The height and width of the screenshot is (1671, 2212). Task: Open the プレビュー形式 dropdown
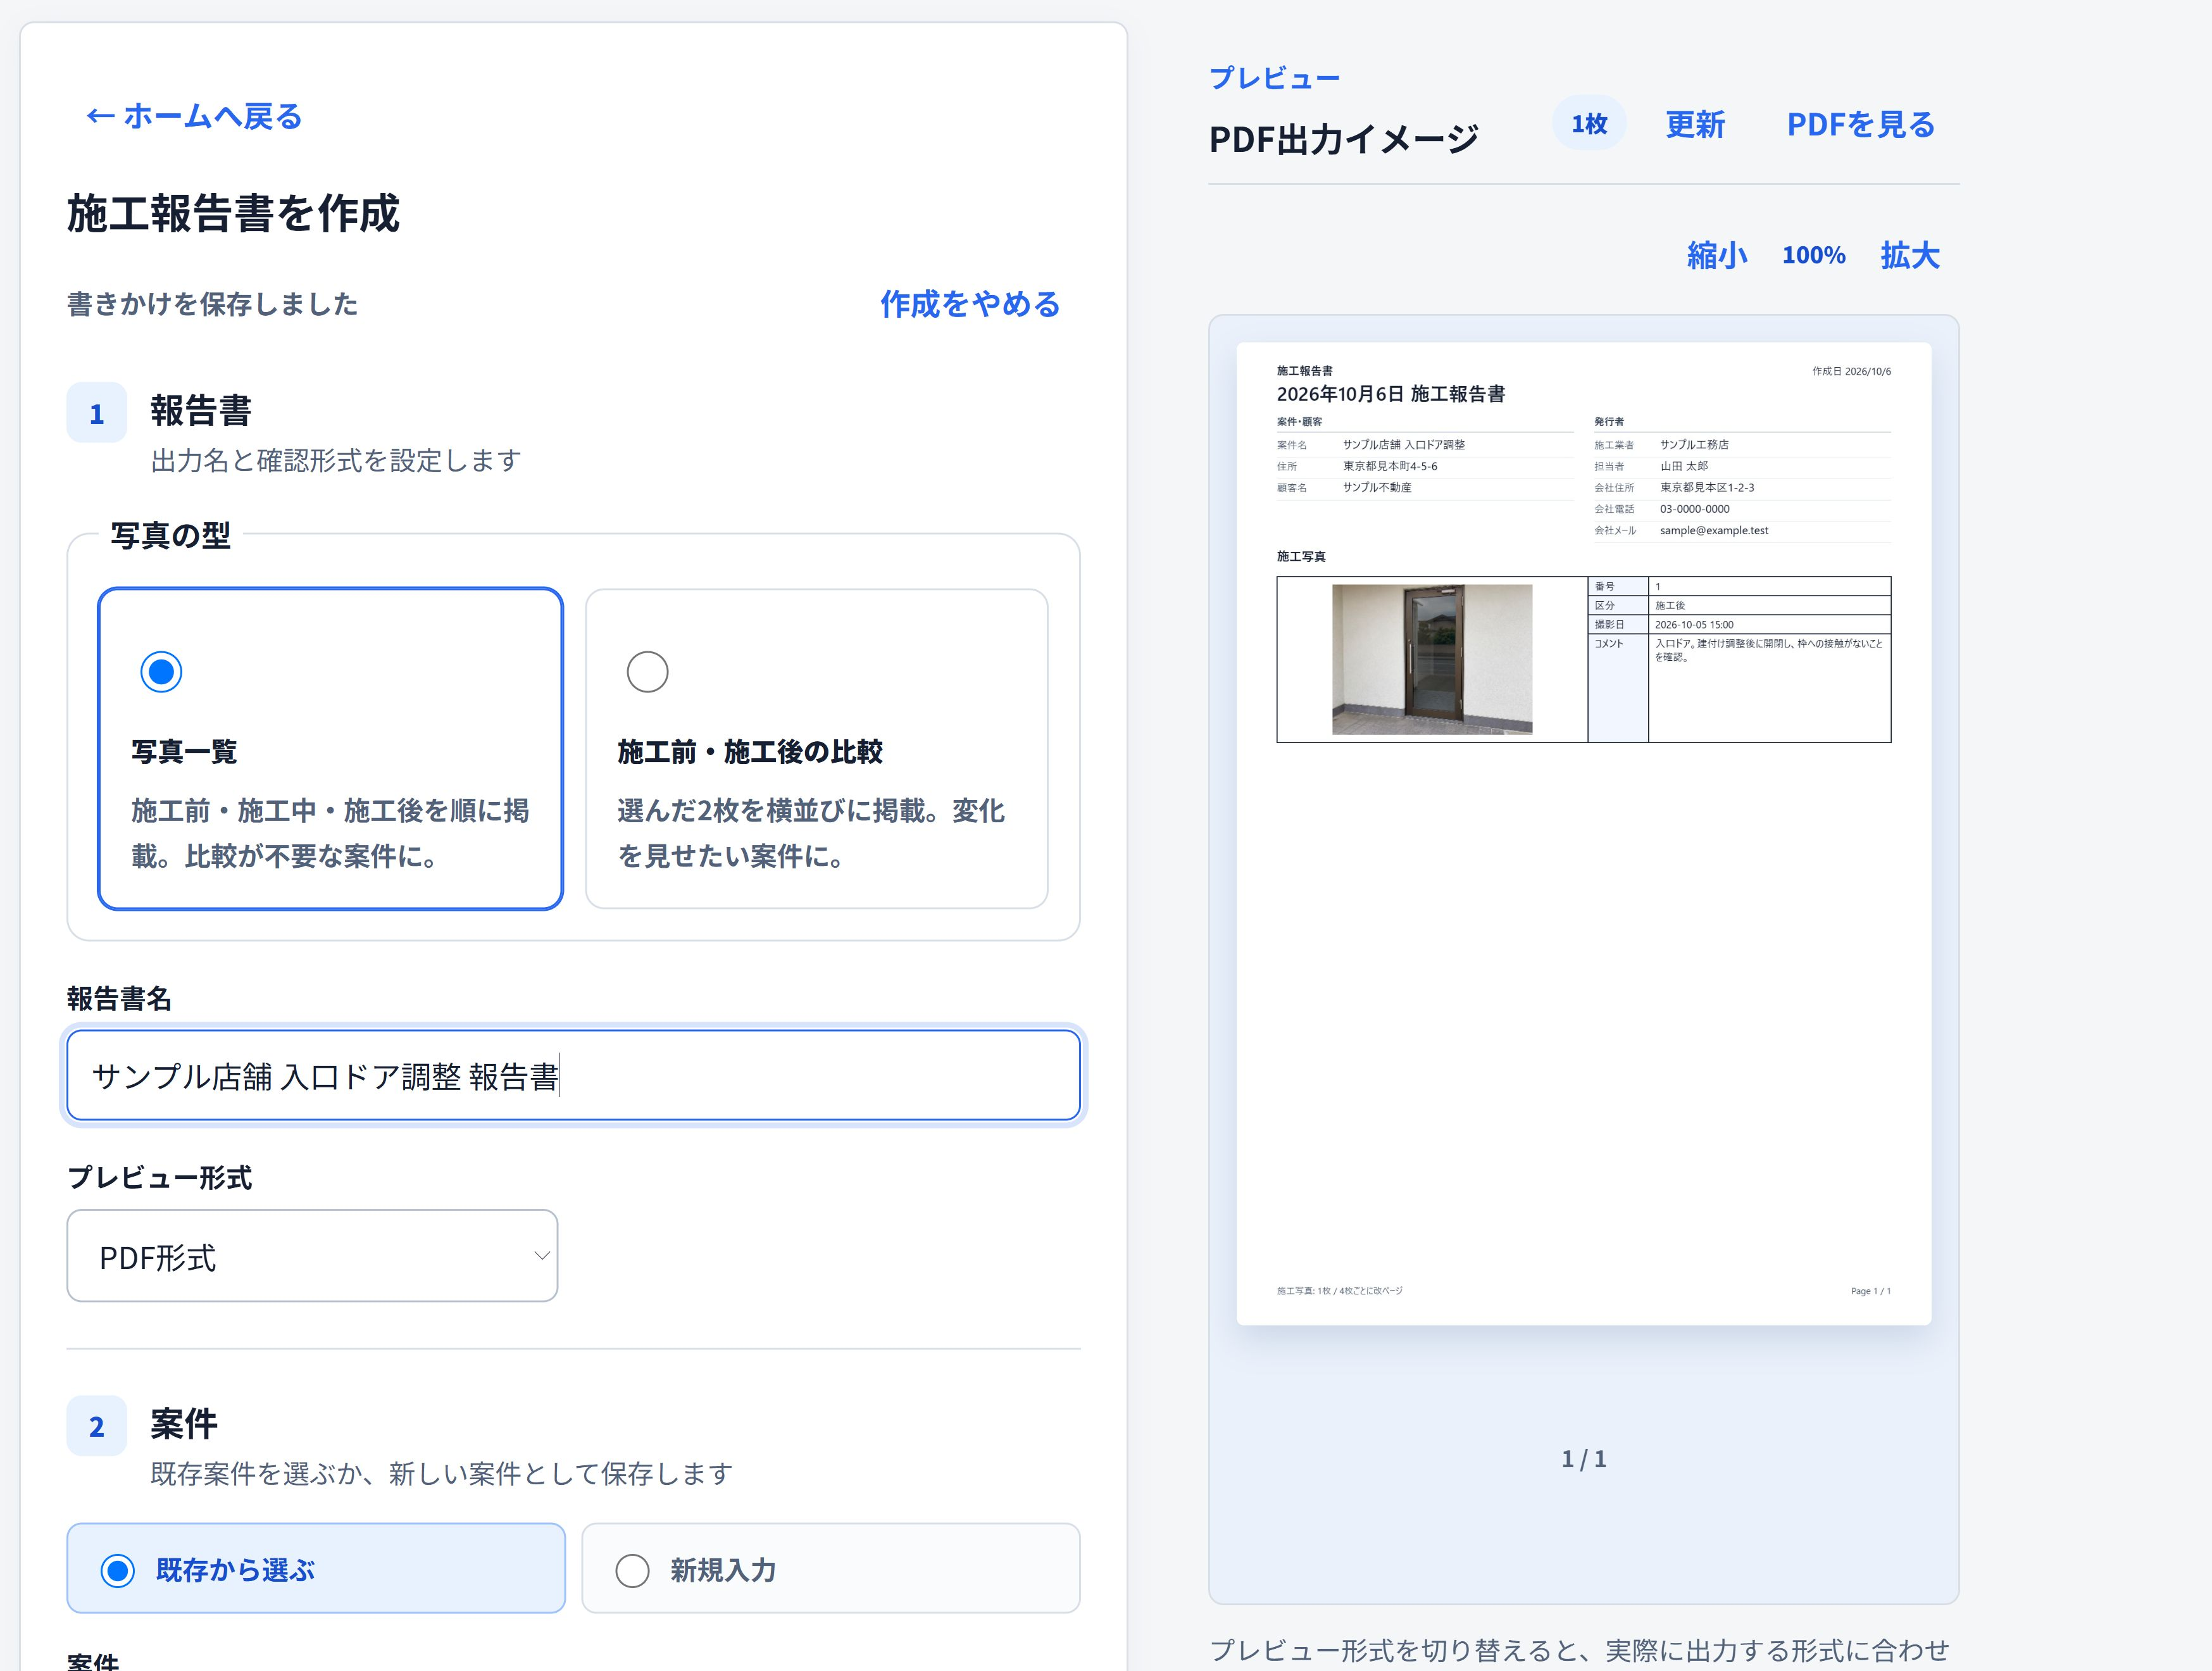tap(312, 1256)
